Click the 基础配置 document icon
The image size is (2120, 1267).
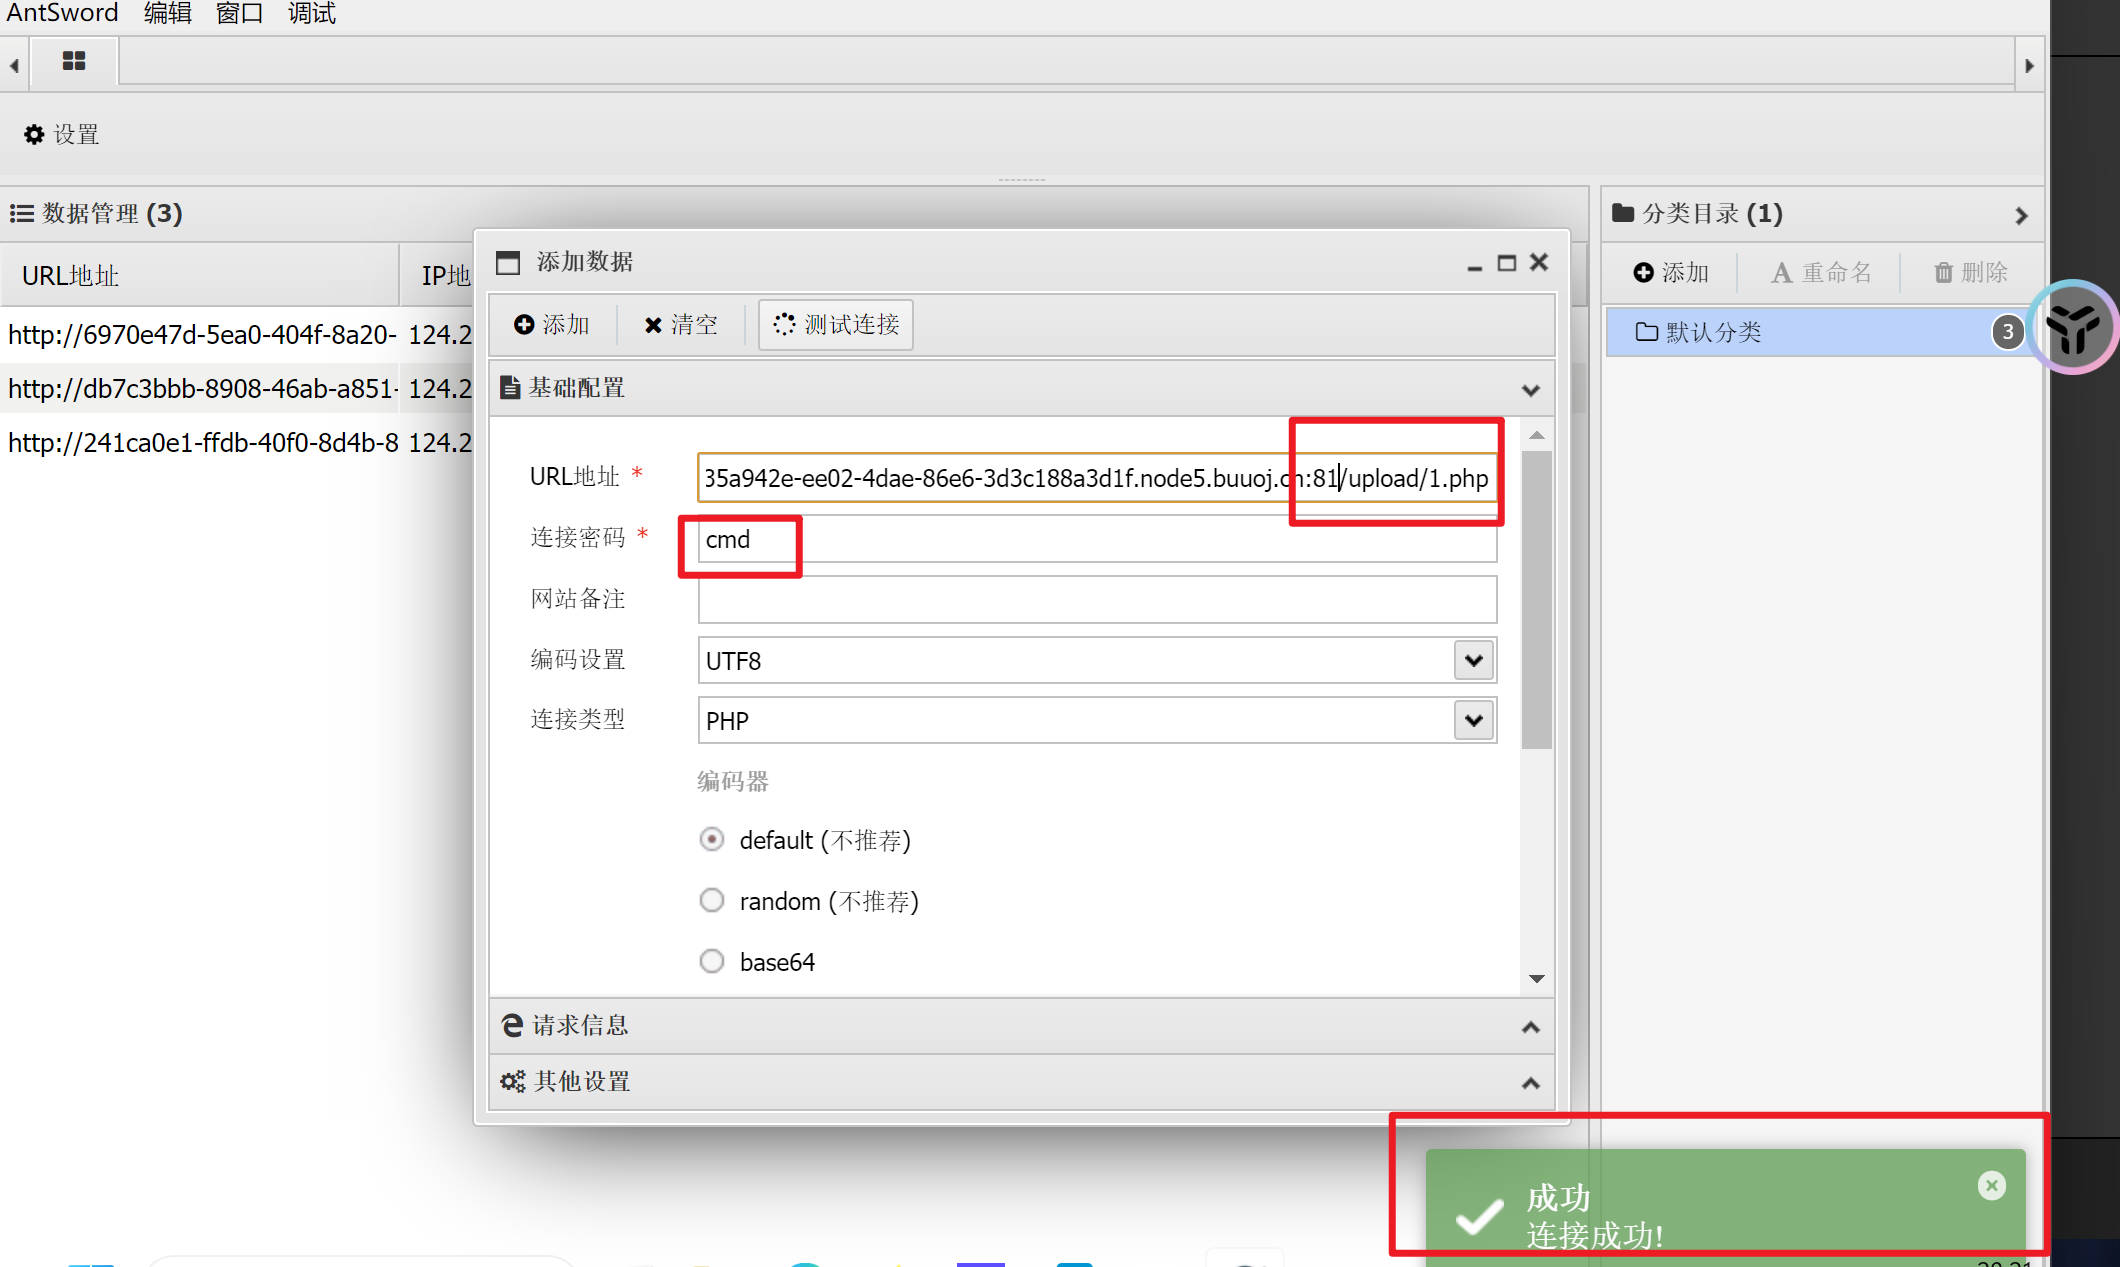[510, 388]
